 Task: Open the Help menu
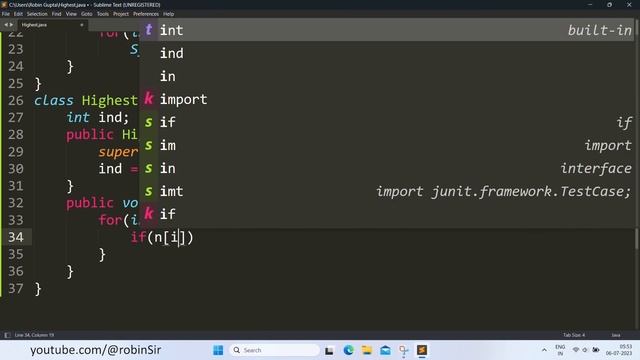[x=169, y=14]
